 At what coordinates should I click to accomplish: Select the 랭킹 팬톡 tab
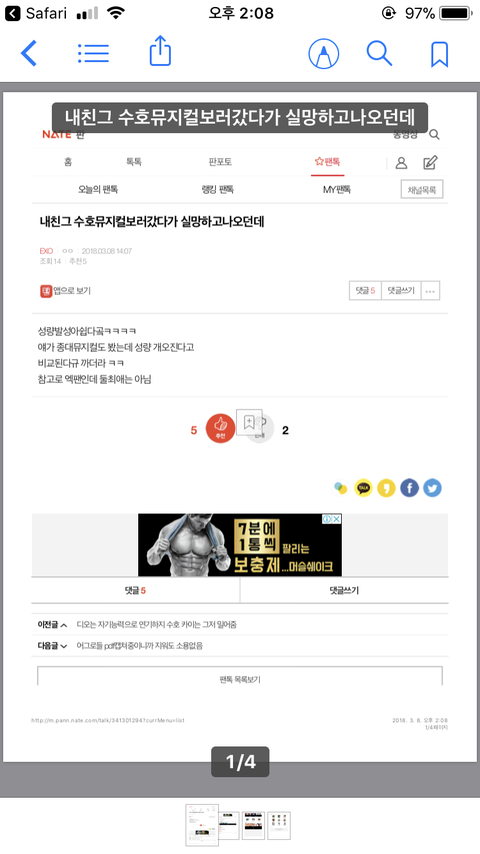217,190
